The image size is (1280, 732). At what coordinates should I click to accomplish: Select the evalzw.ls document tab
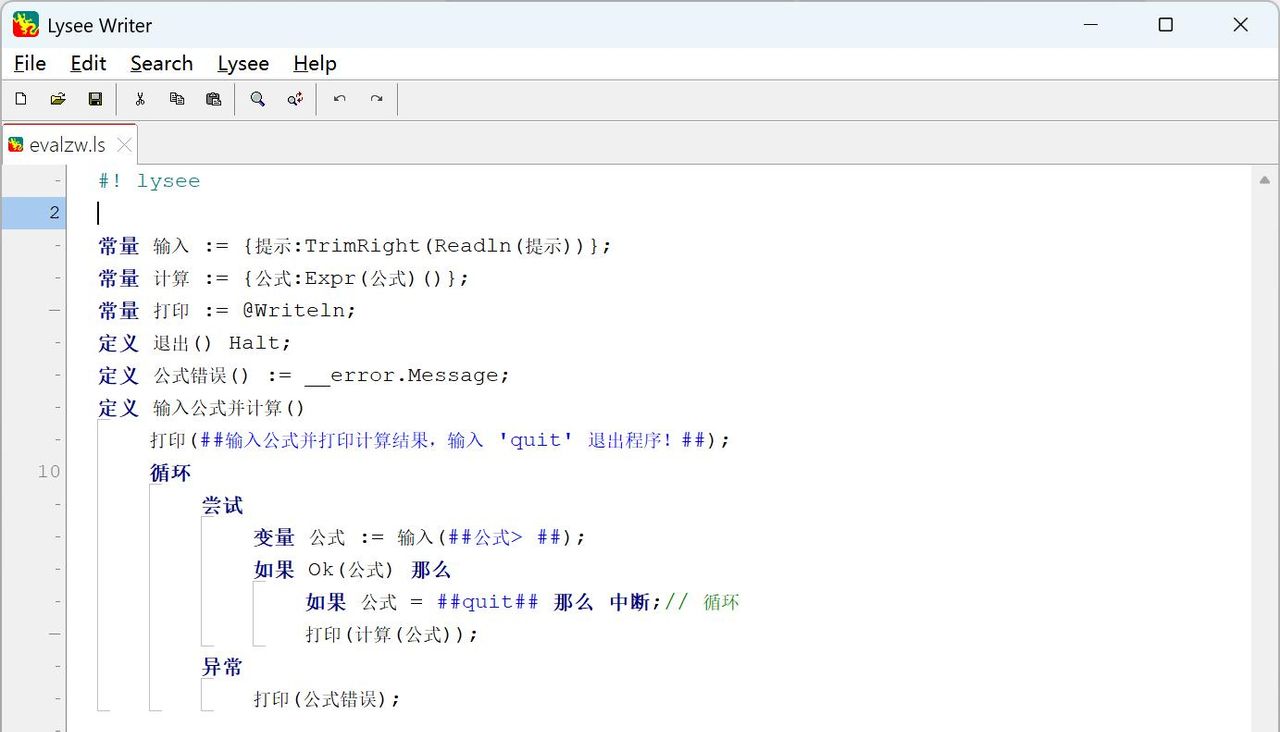[x=69, y=145]
